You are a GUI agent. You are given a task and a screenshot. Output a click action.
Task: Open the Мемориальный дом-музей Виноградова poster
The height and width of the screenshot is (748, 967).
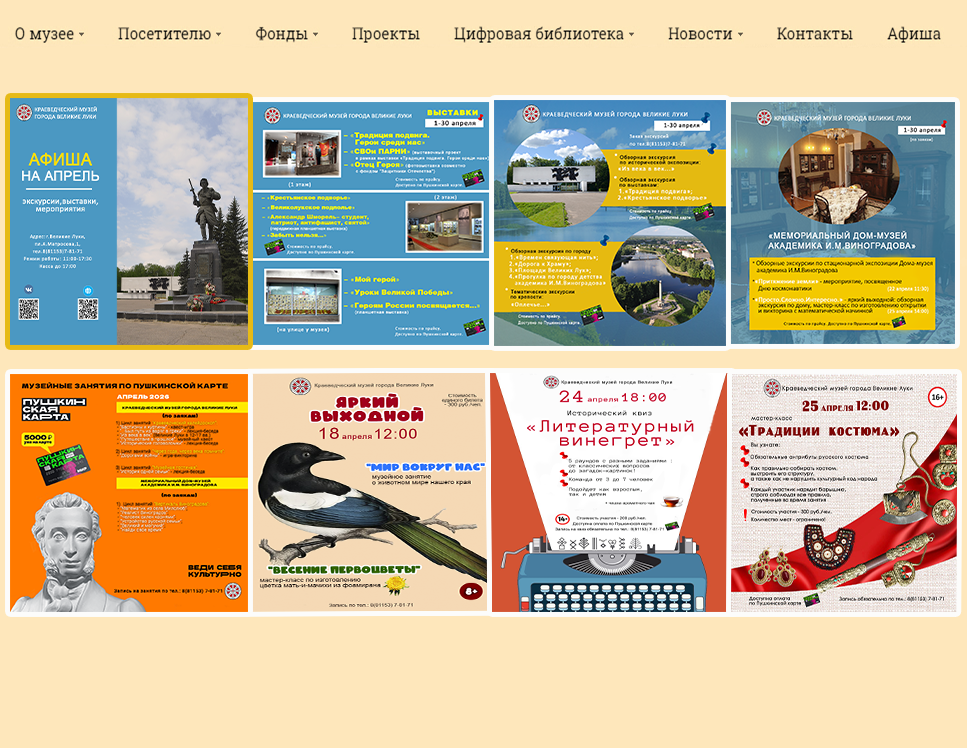[843, 222]
